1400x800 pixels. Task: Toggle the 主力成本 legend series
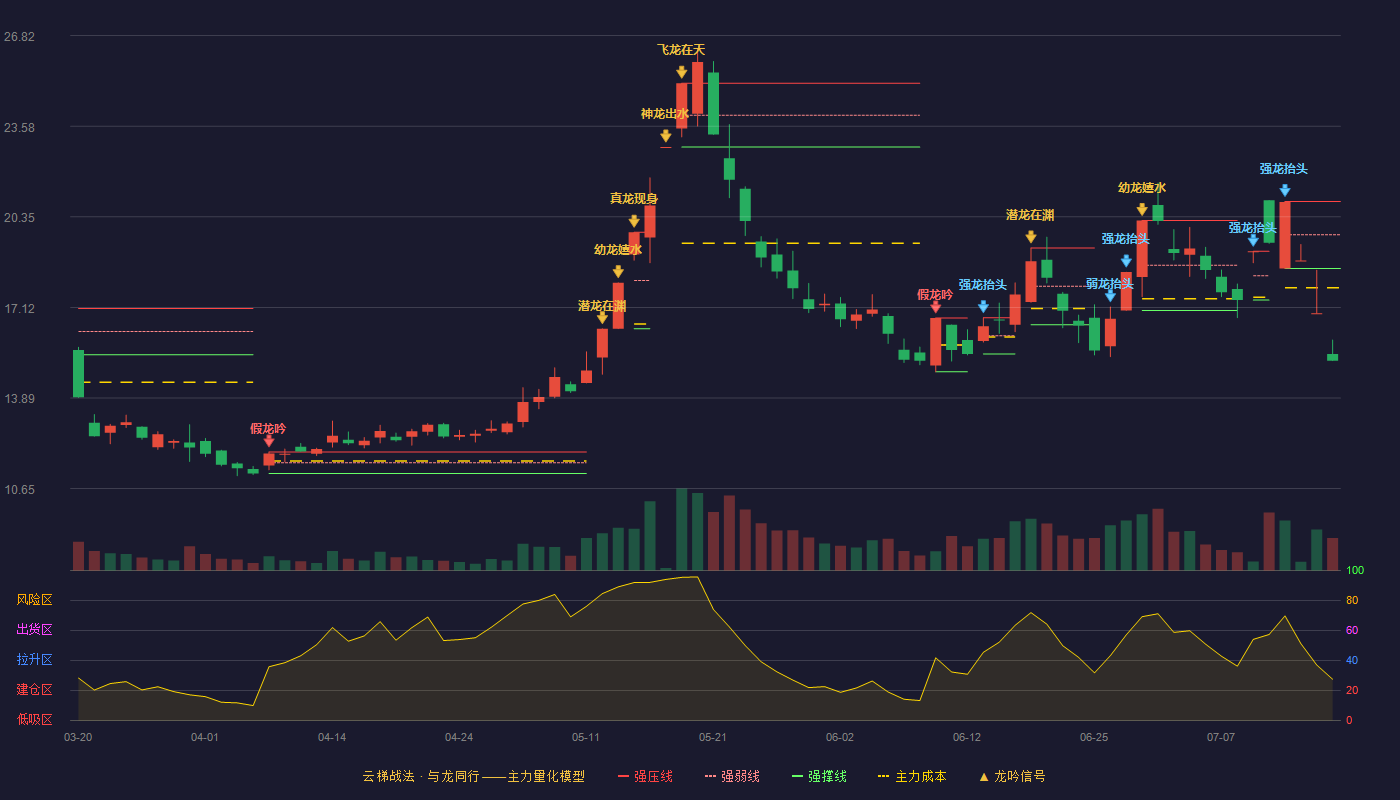click(911, 776)
